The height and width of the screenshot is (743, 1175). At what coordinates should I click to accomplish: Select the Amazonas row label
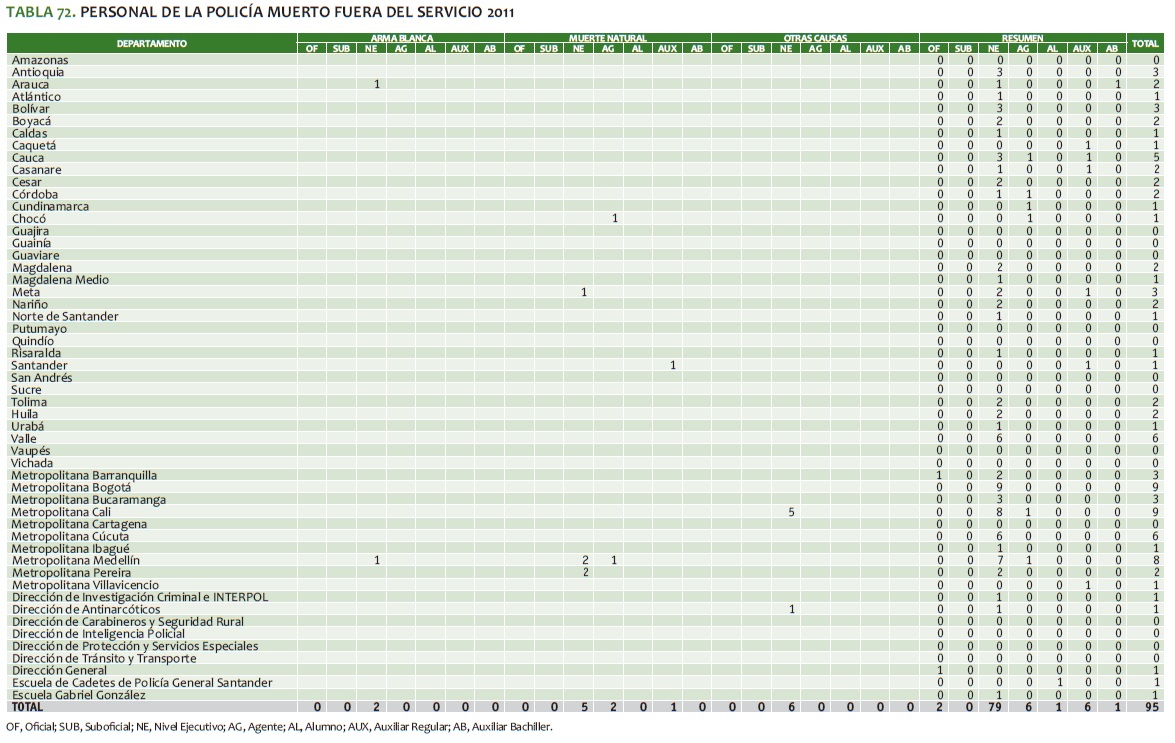40,60
